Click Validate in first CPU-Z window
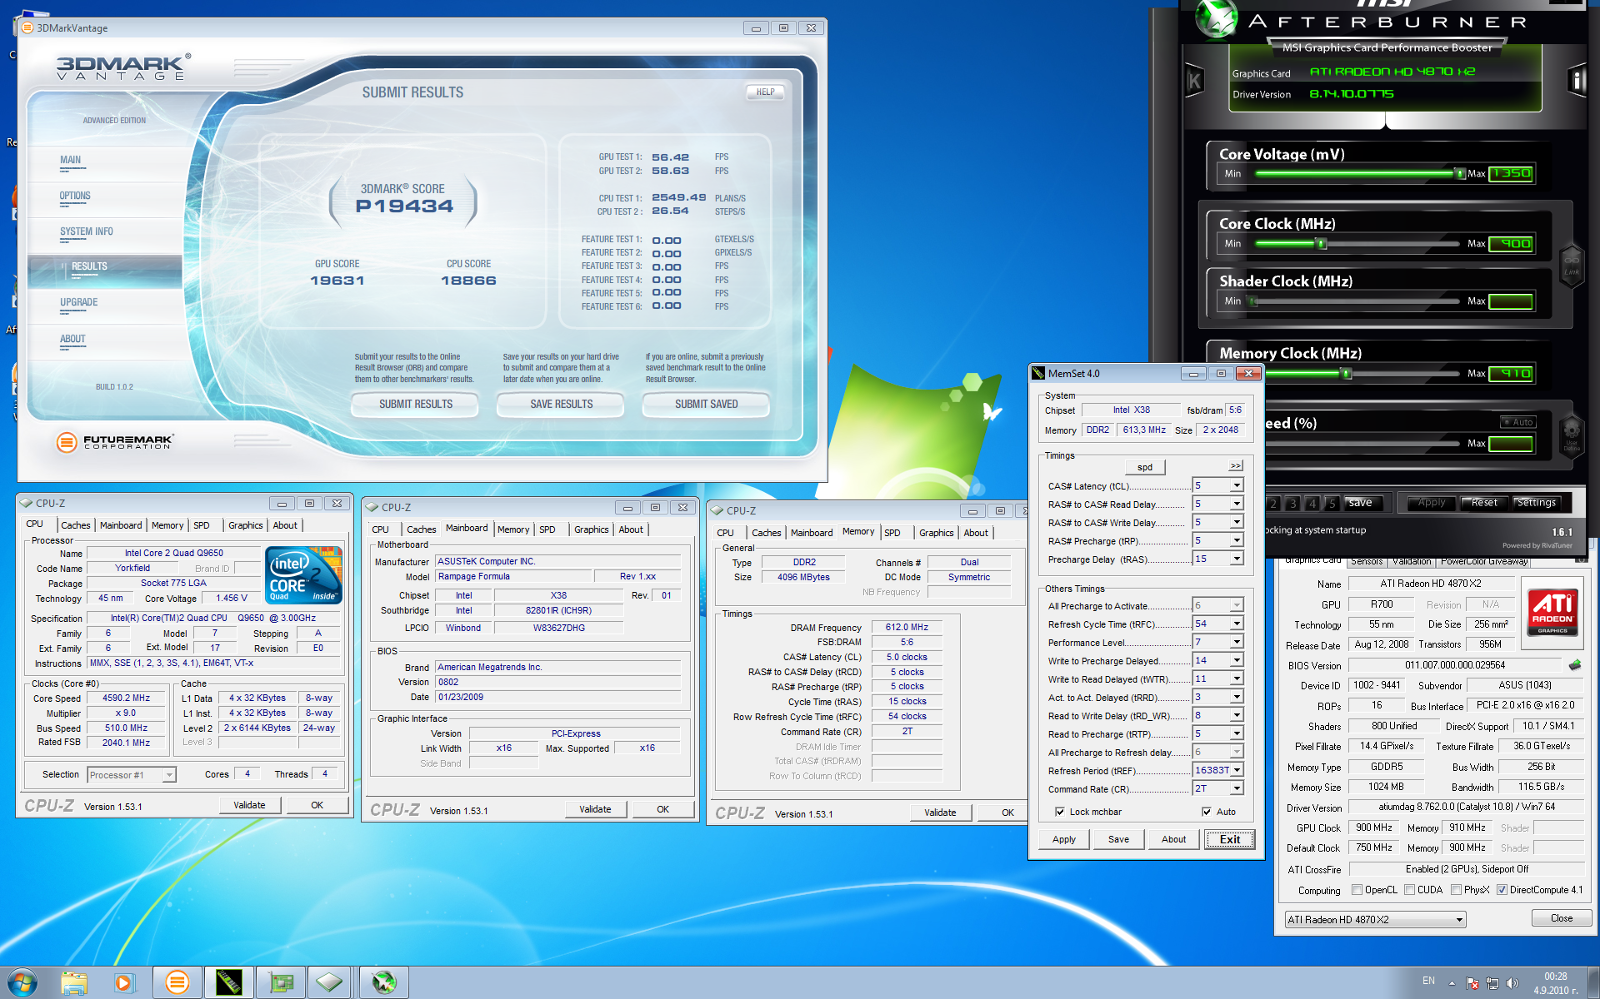The width and height of the screenshot is (1600, 999). [x=249, y=805]
